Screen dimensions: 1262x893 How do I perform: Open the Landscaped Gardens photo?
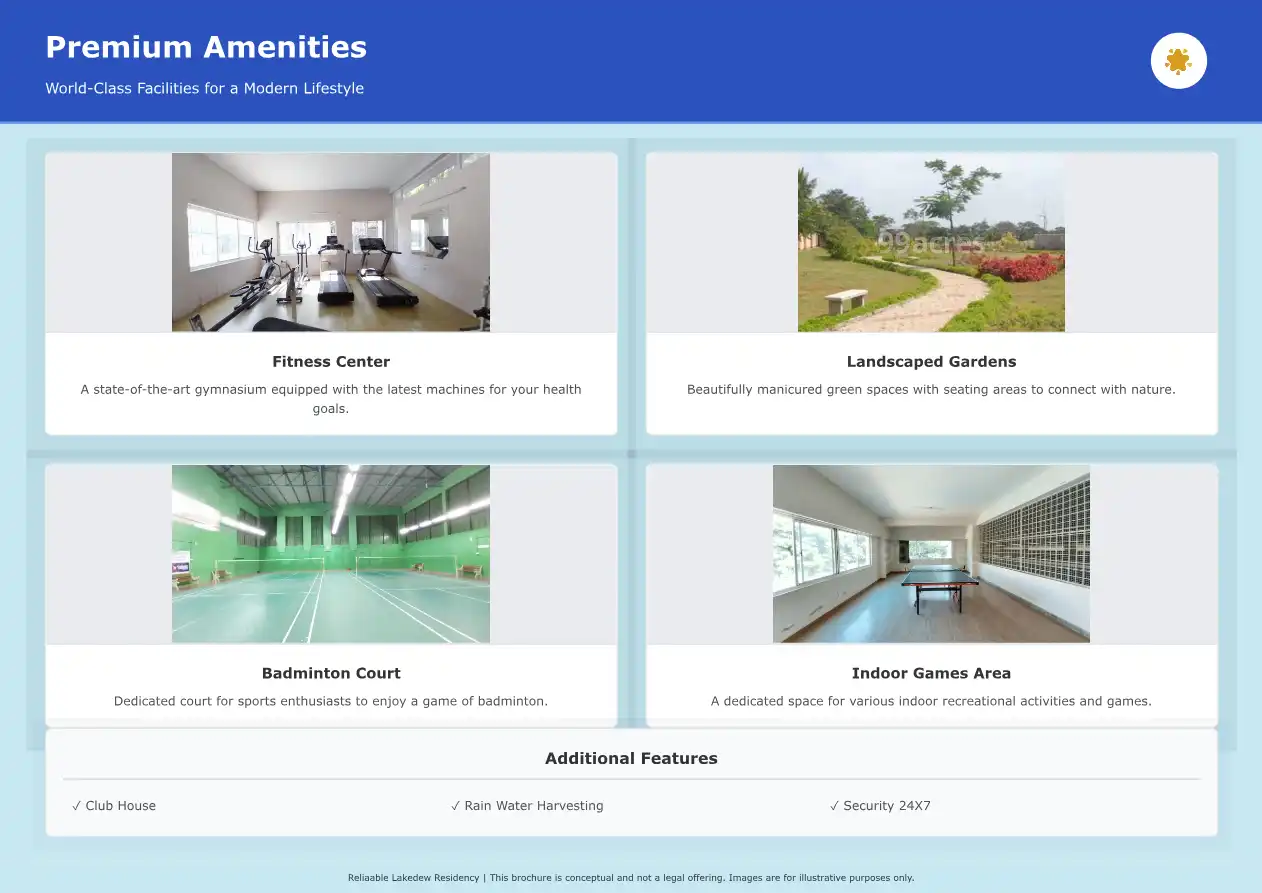pos(931,242)
